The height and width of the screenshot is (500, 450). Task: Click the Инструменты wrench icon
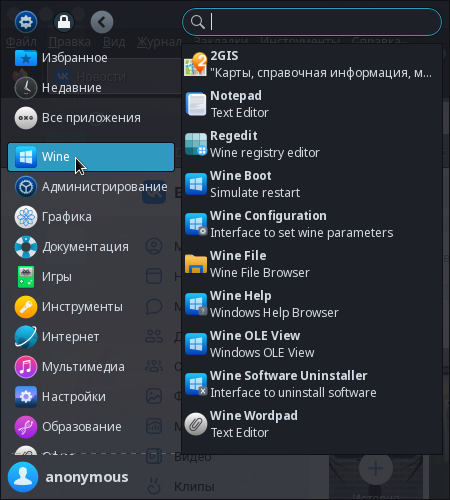pos(26,307)
